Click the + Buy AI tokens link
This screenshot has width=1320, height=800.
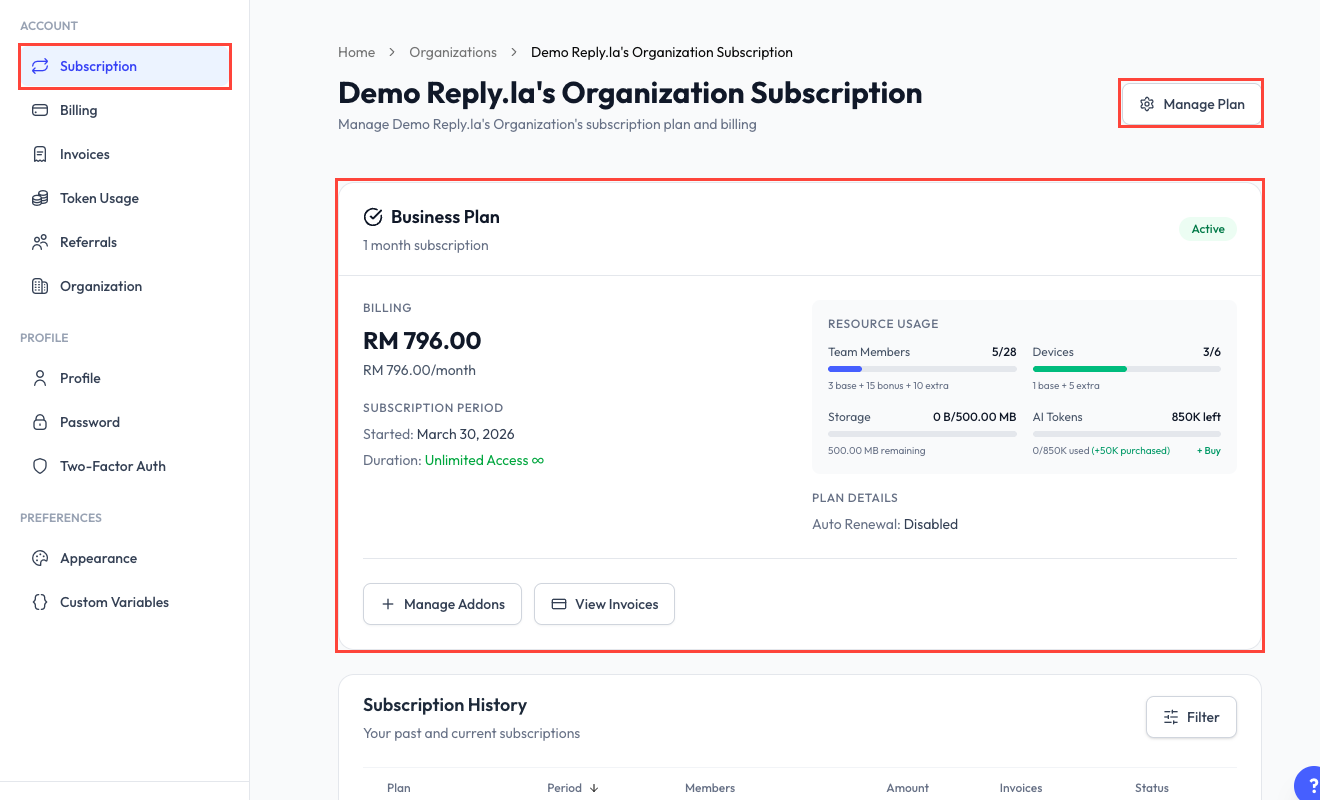(x=1209, y=451)
